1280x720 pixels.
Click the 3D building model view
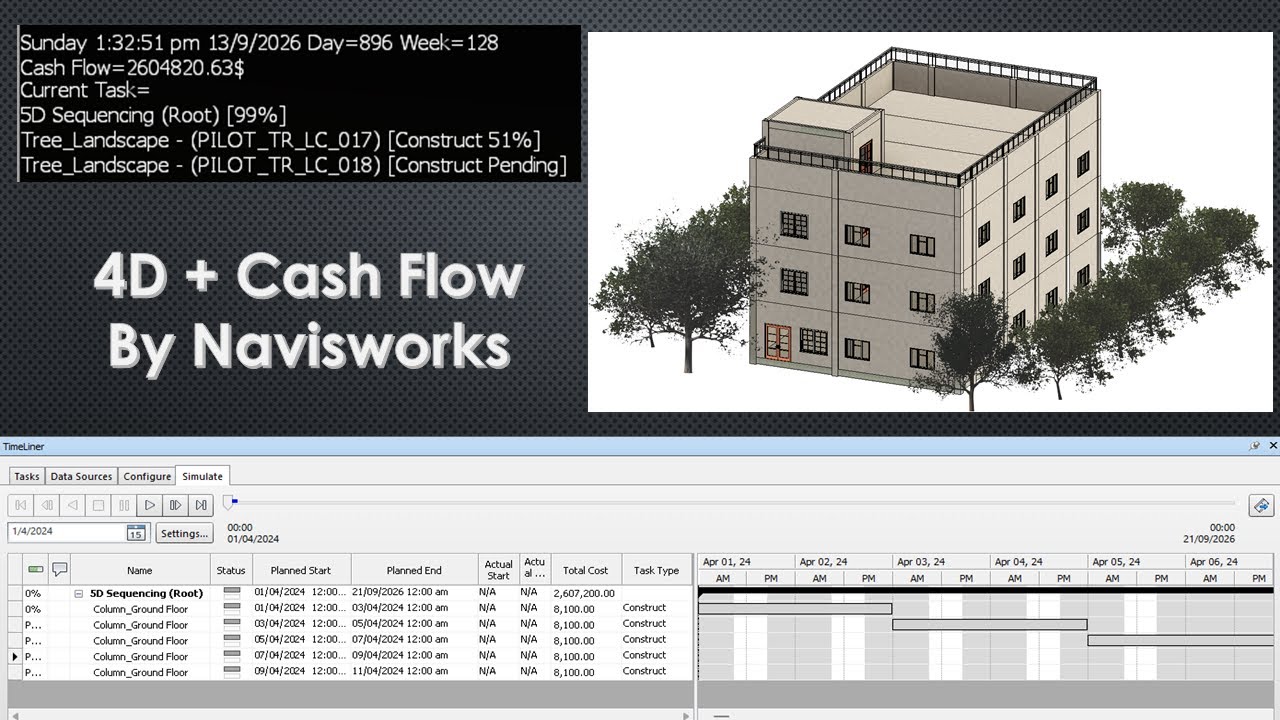point(930,222)
